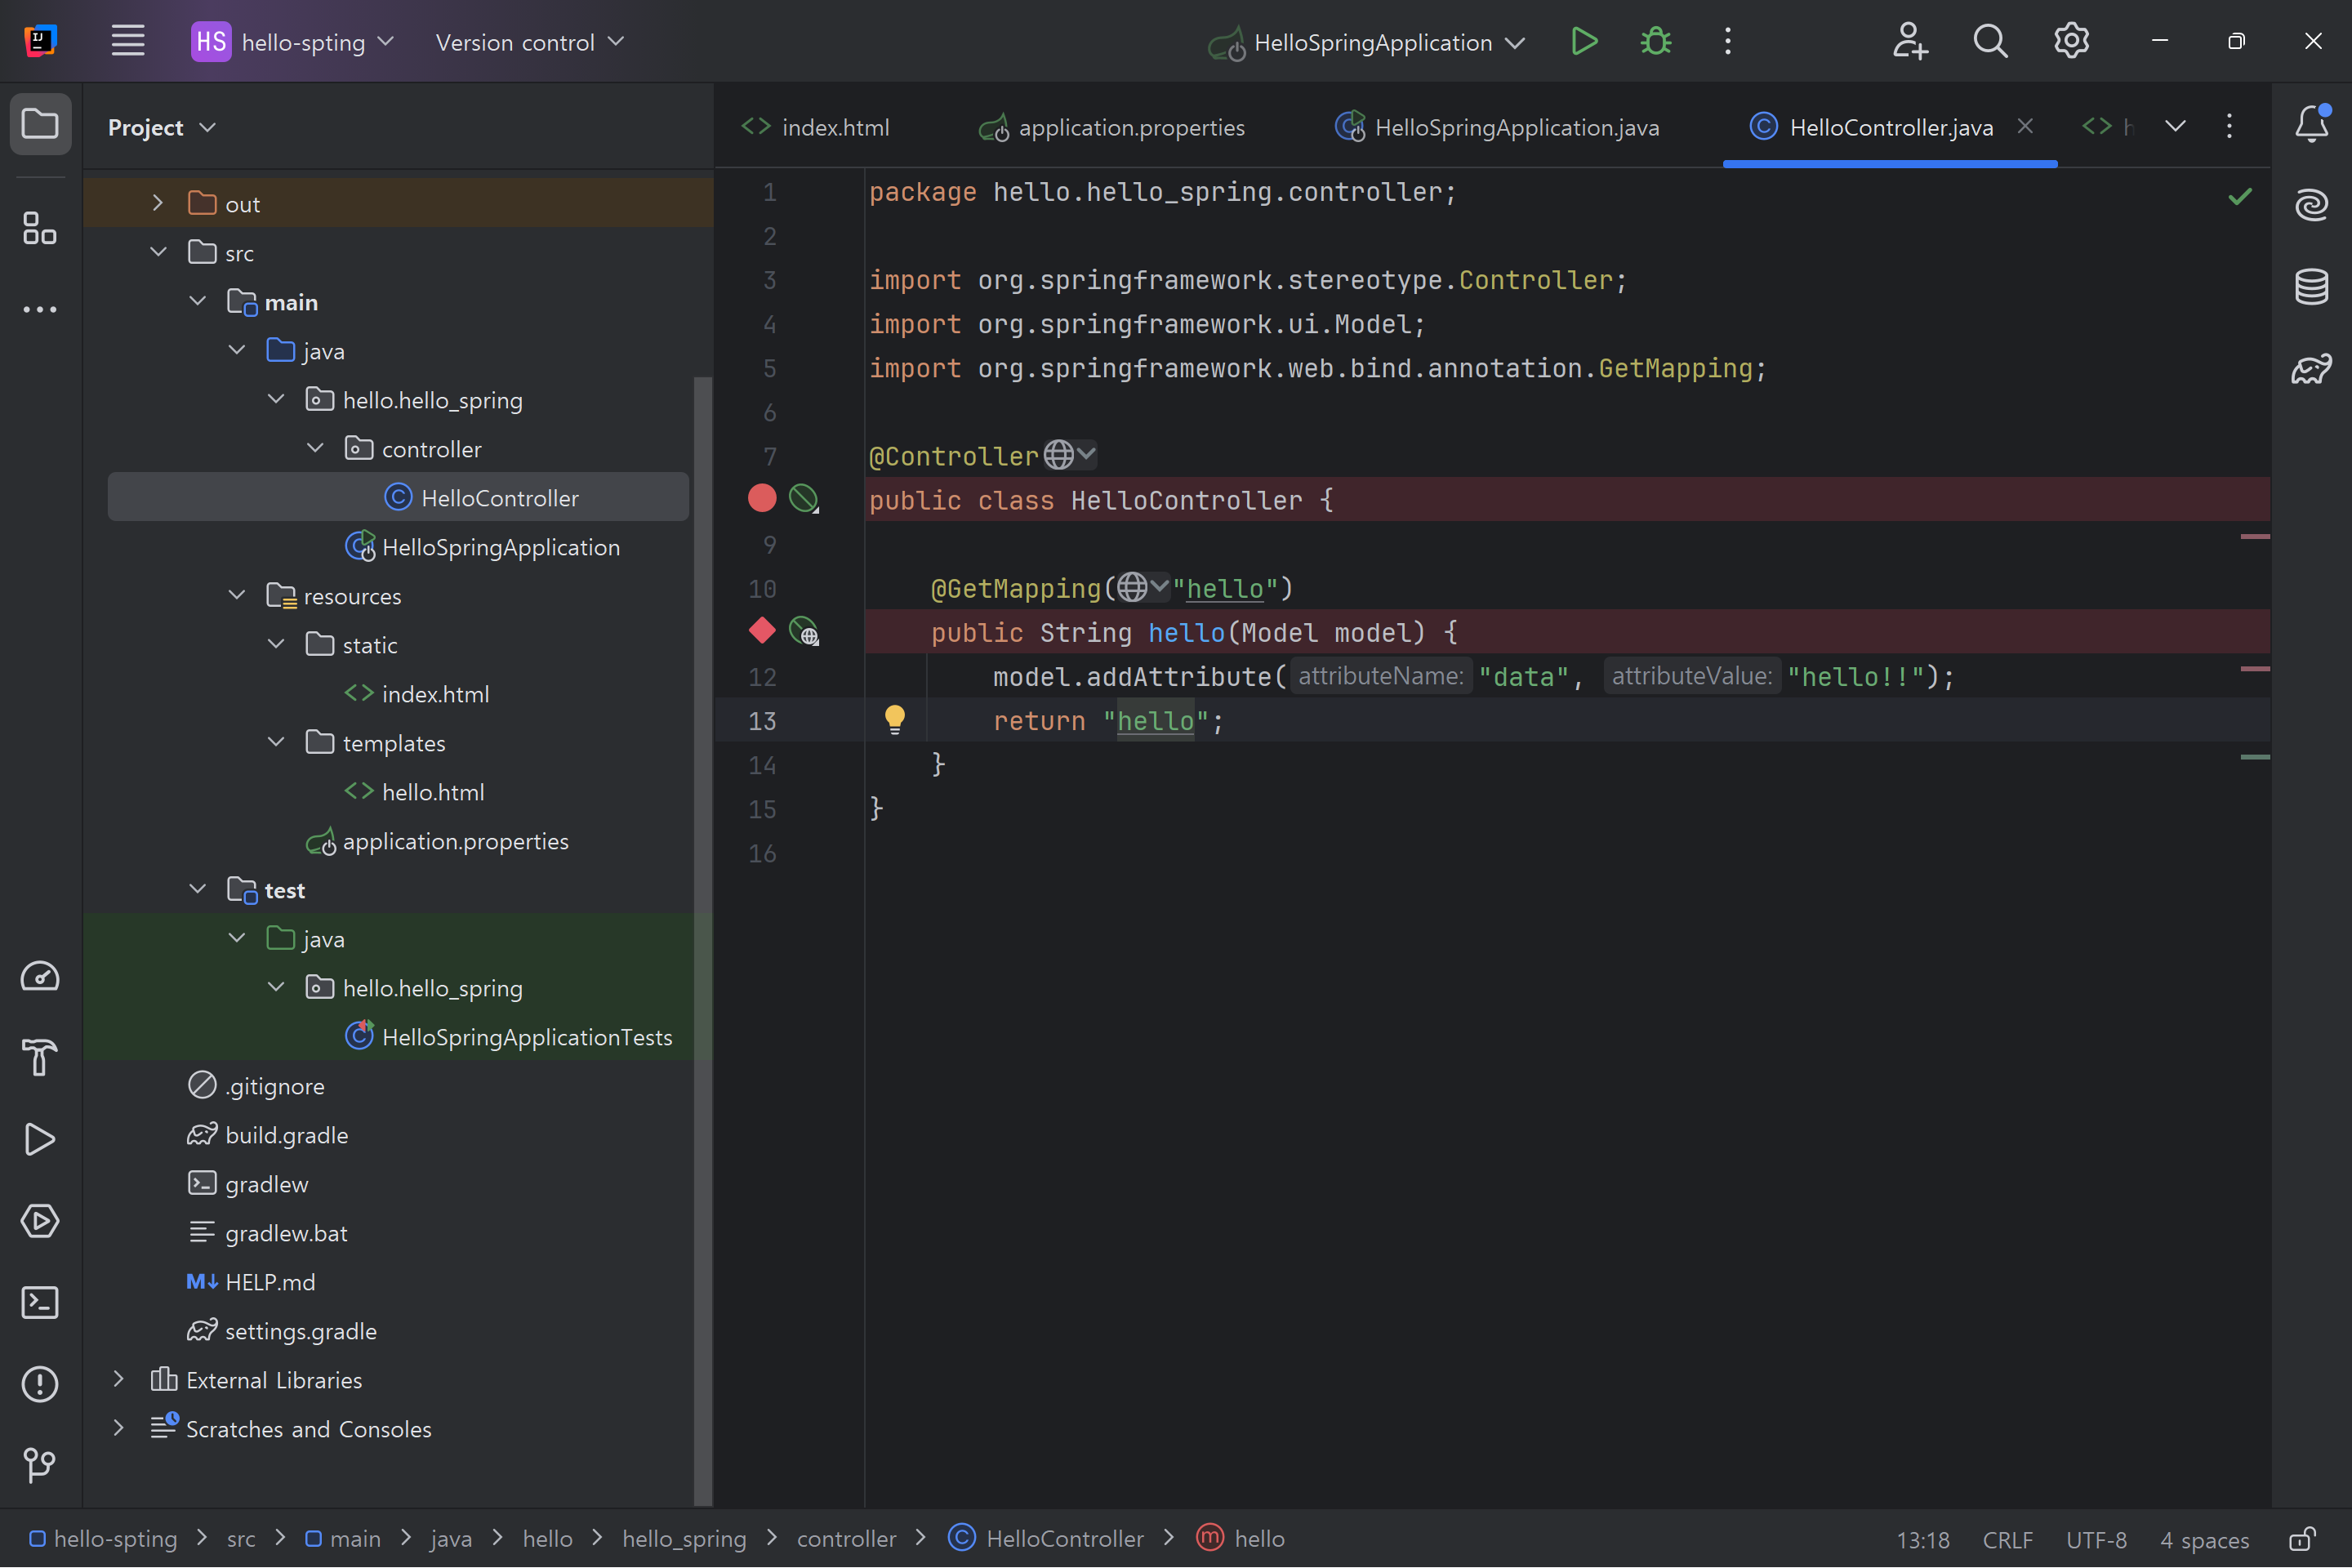Open the Problems tool window
The image size is (2352, 1568).
click(40, 1384)
